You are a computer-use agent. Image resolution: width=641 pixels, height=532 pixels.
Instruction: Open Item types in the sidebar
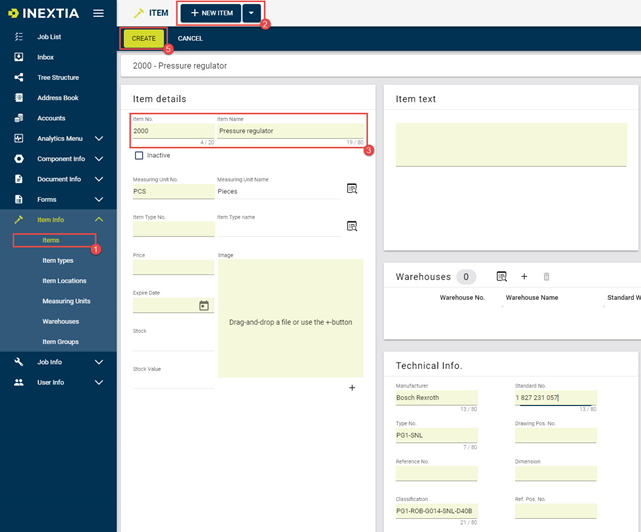pos(58,260)
